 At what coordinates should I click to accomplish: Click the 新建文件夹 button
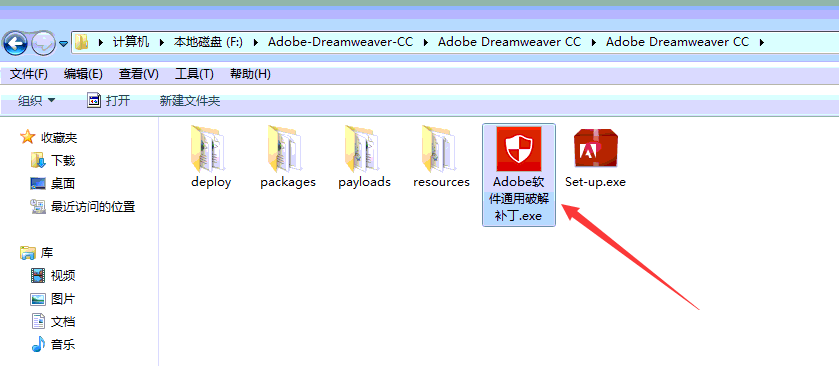[x=190, y=101]
